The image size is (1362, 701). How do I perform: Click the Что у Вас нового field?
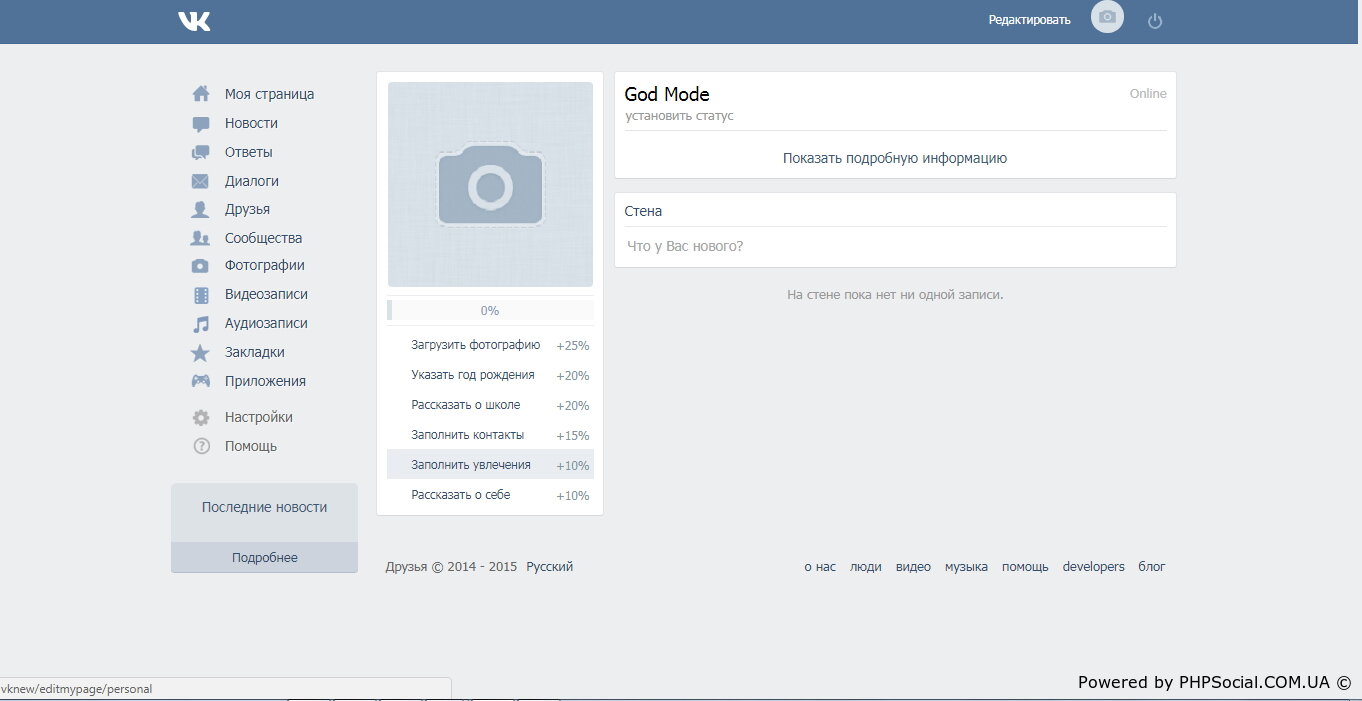tap(894, 246)
